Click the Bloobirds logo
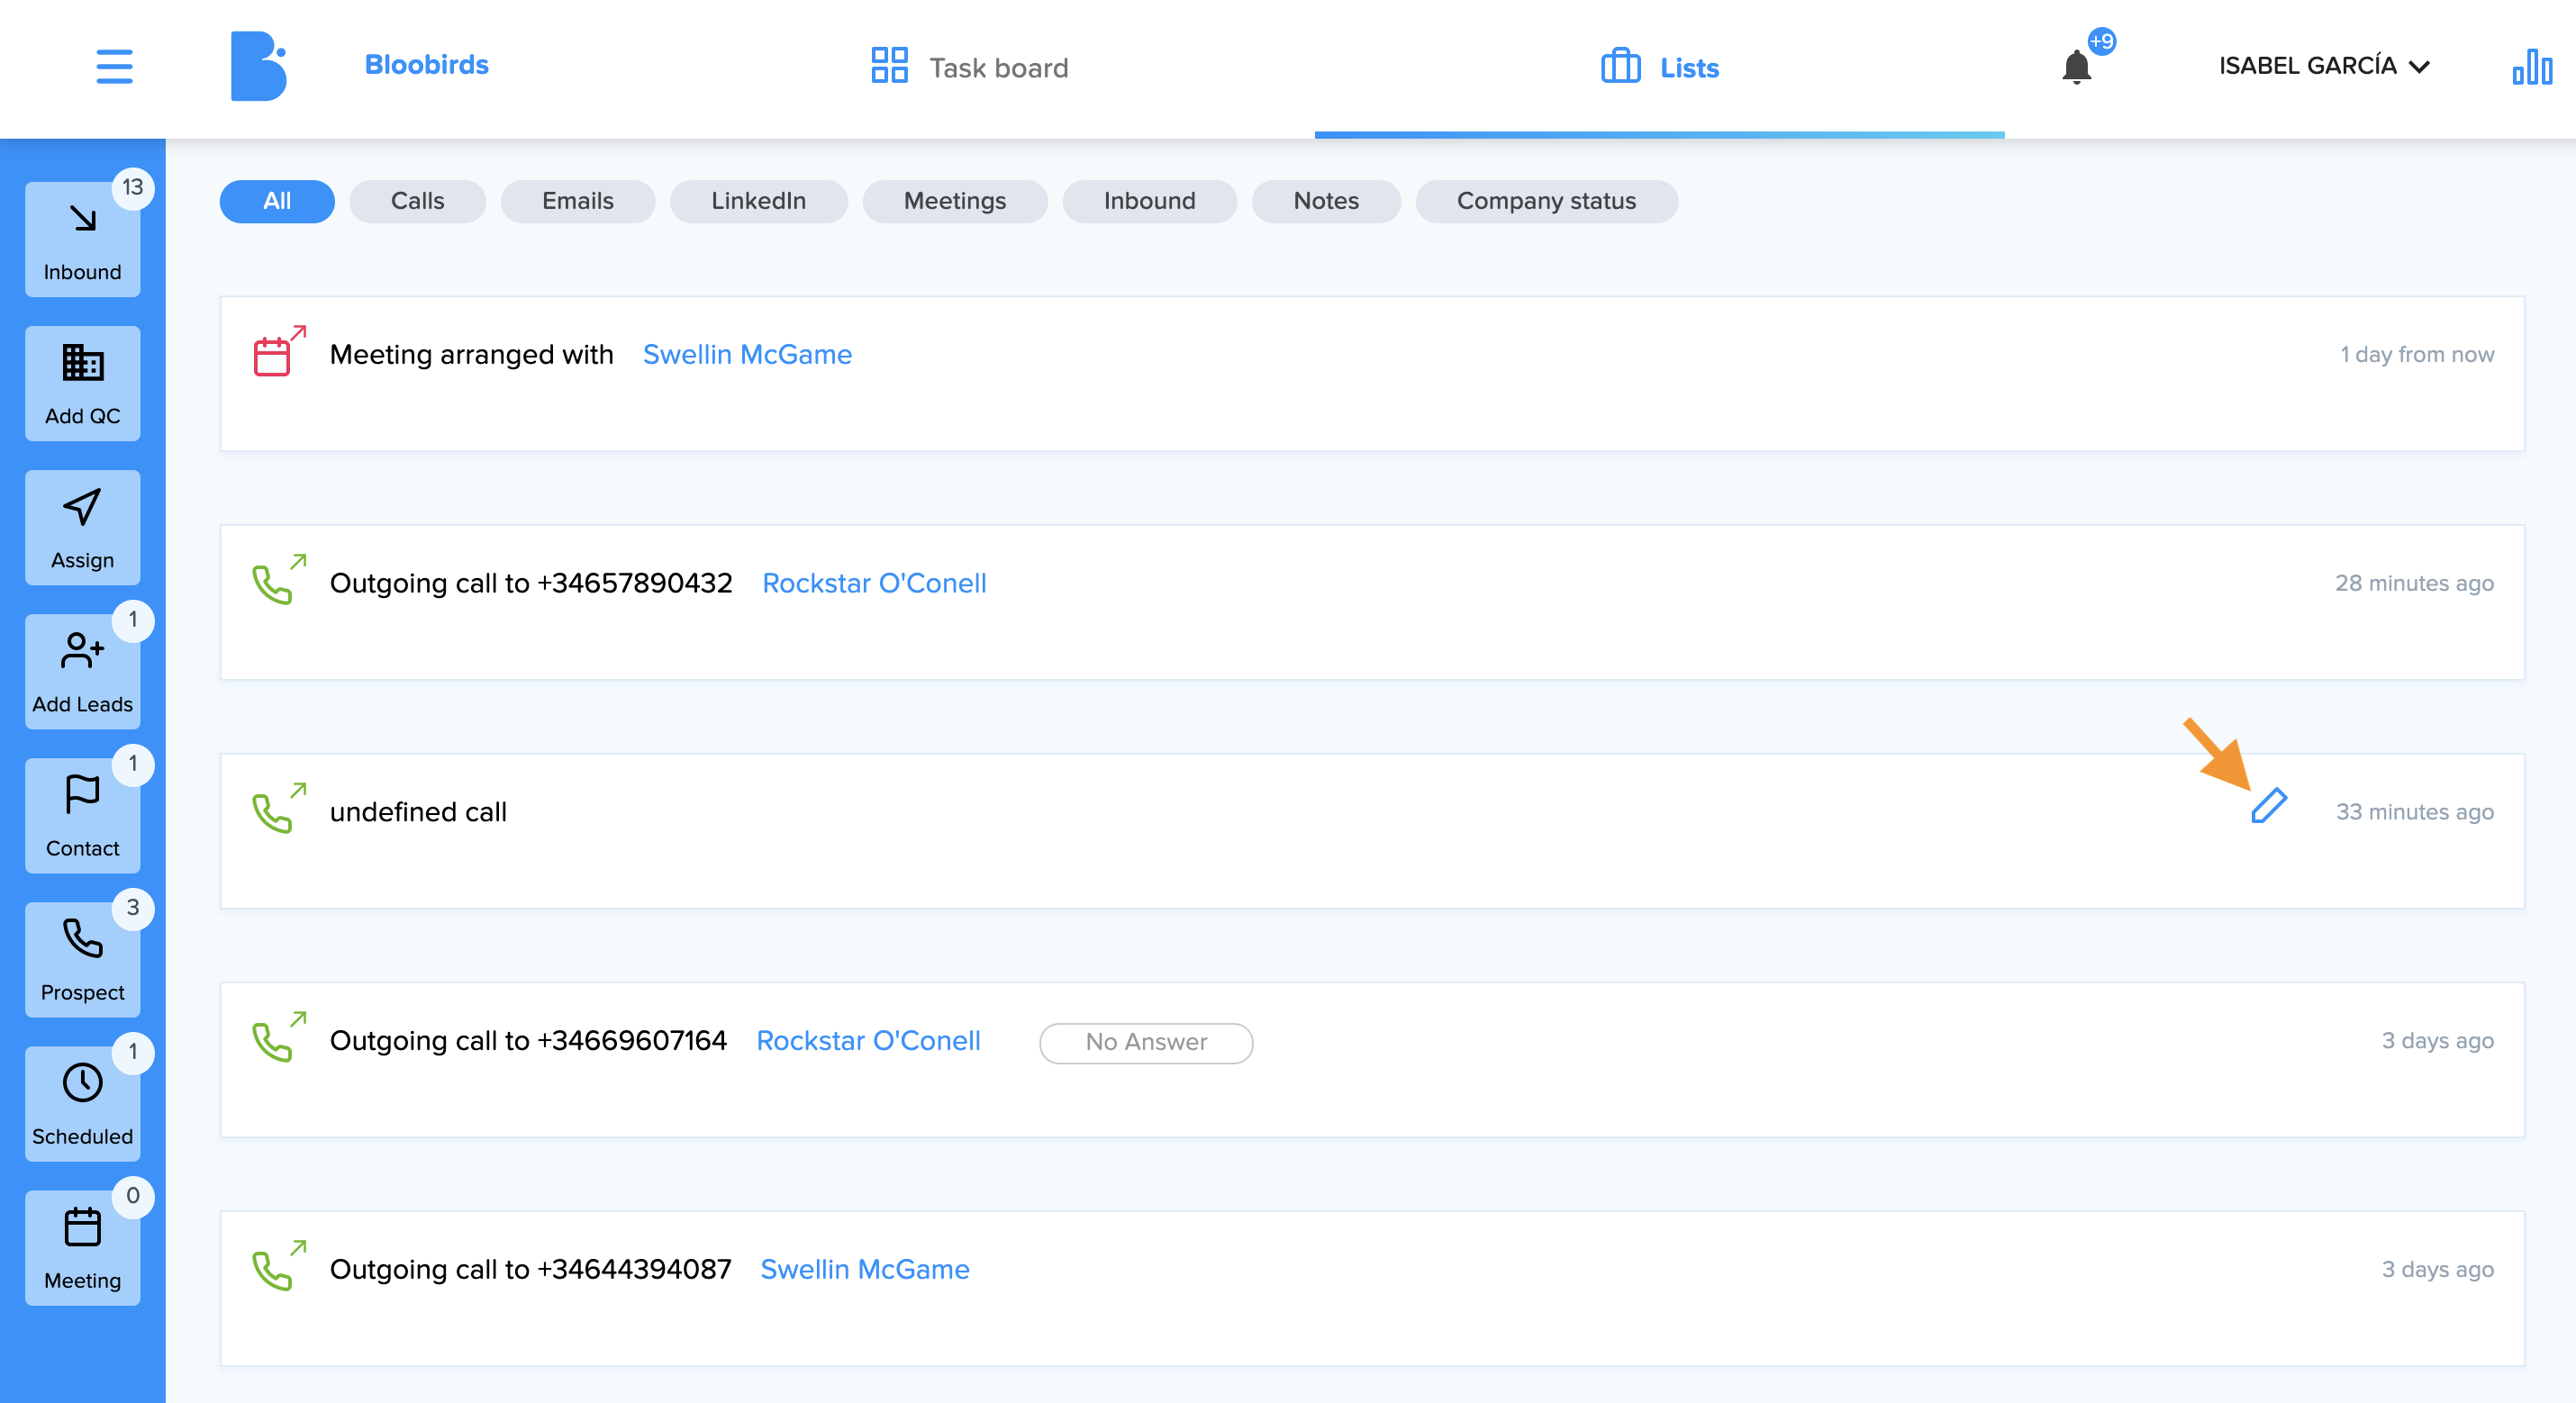This screenshot has width=2576, height=1403. 259,66
